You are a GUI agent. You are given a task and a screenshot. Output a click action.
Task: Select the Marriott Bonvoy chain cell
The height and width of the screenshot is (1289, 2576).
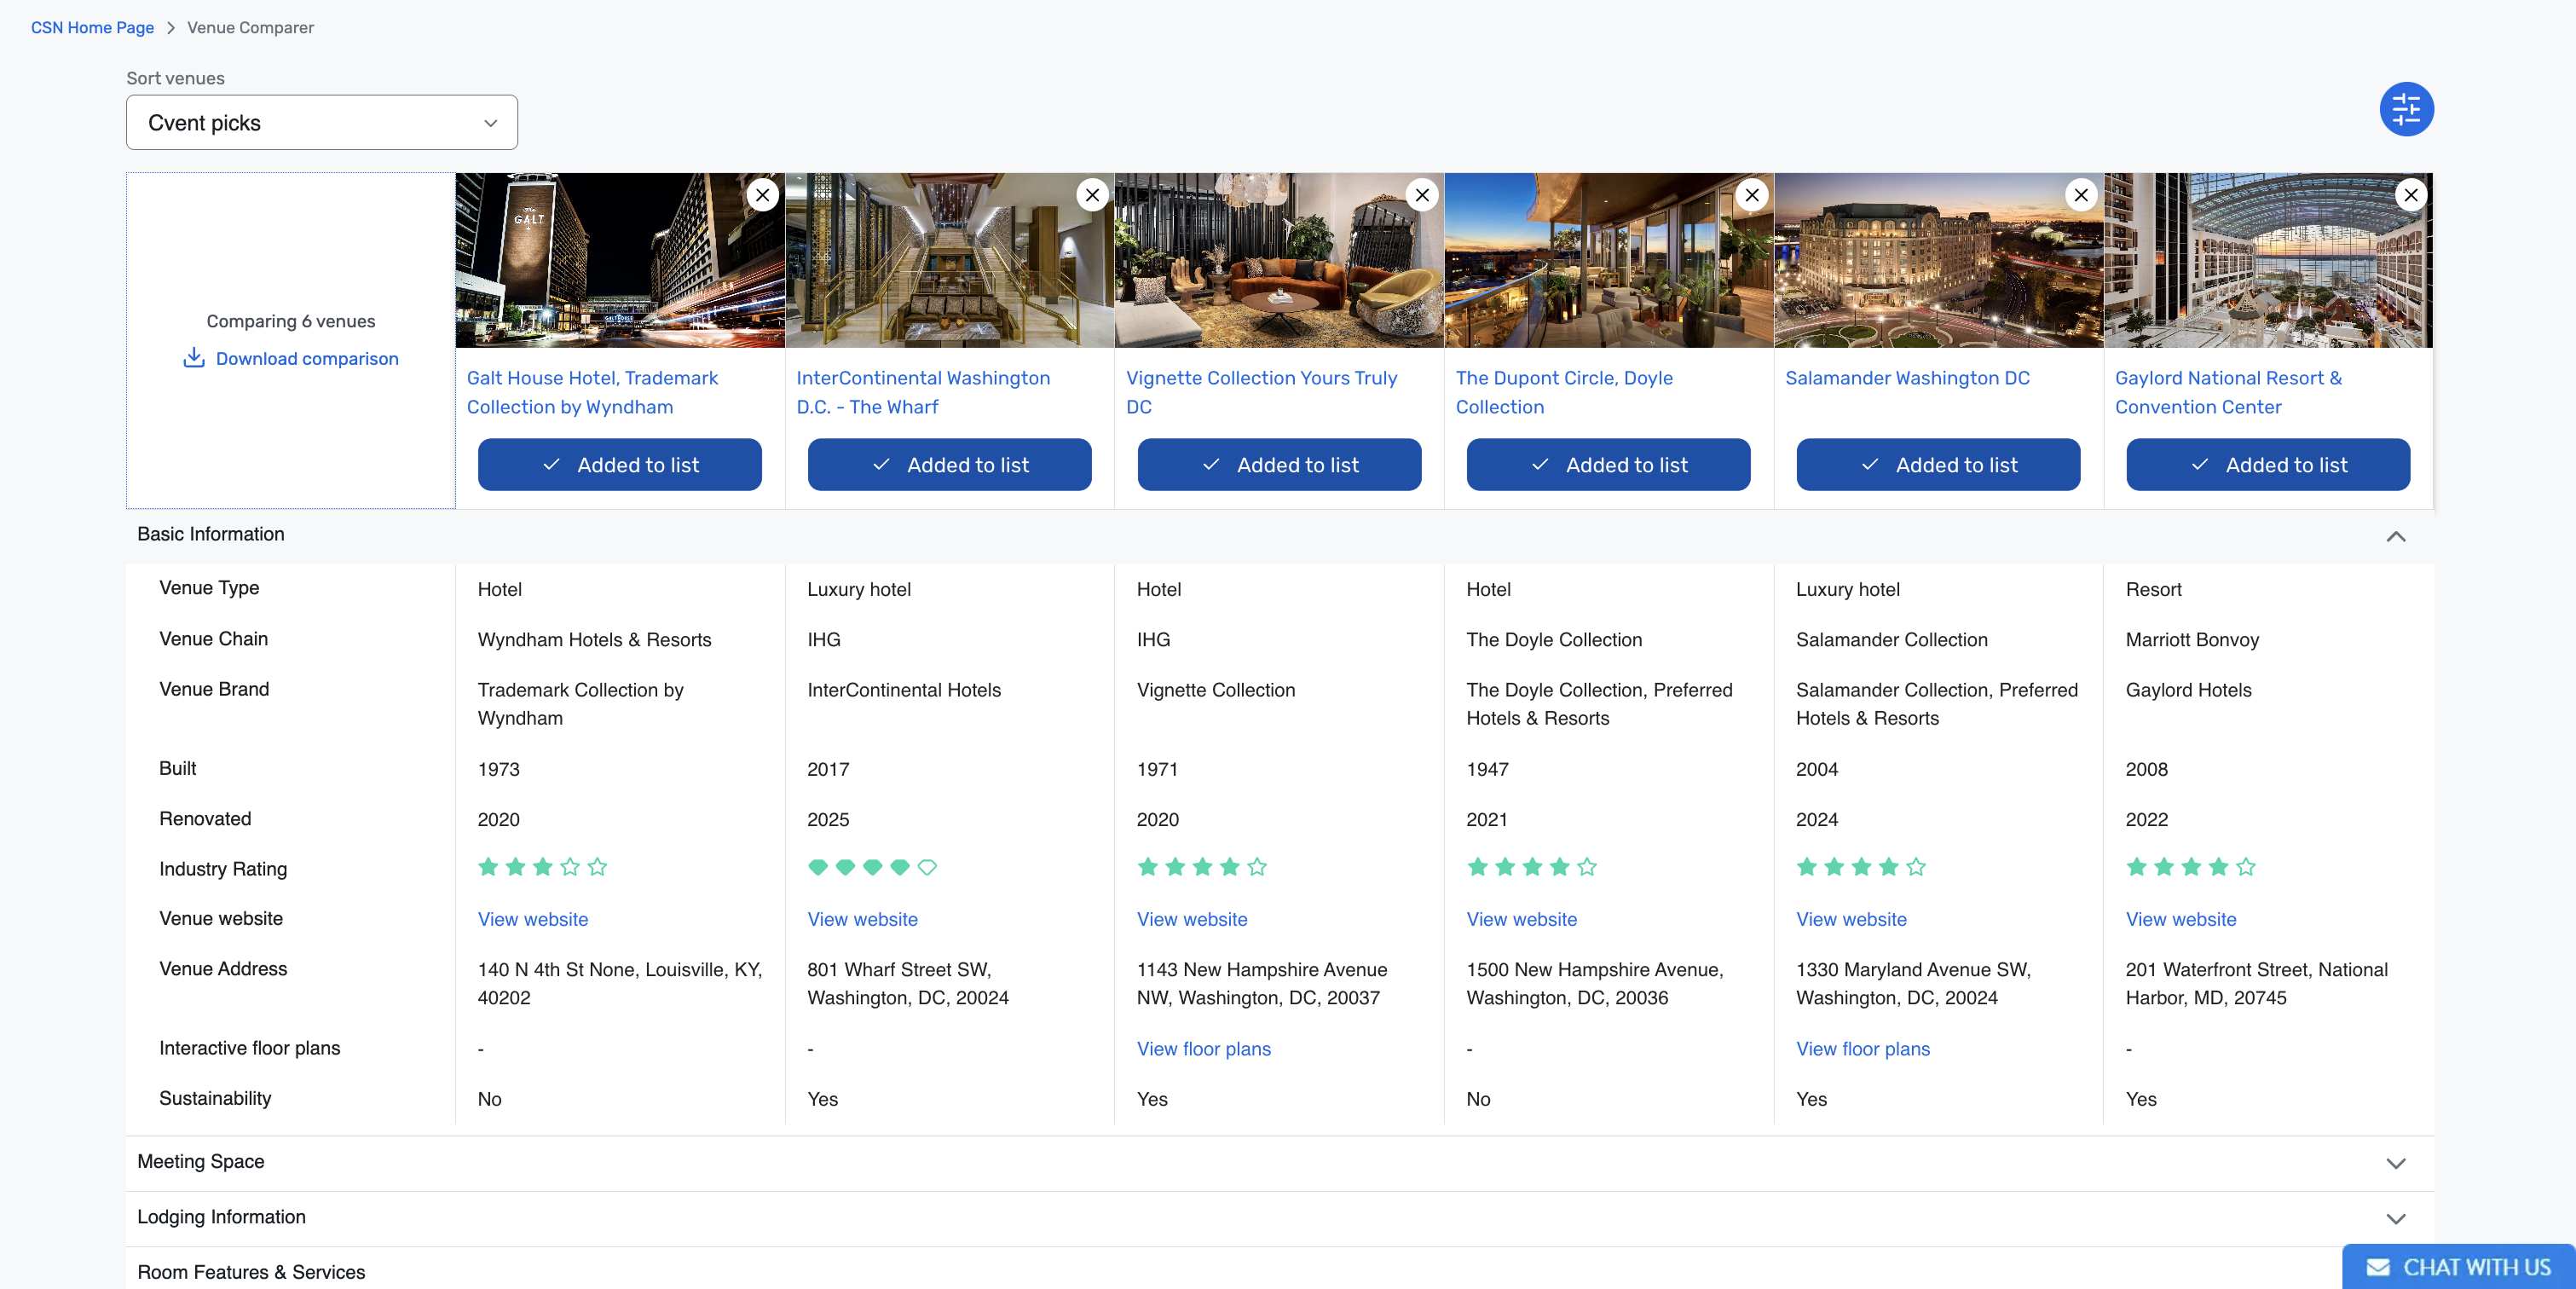pos(2192,640)
